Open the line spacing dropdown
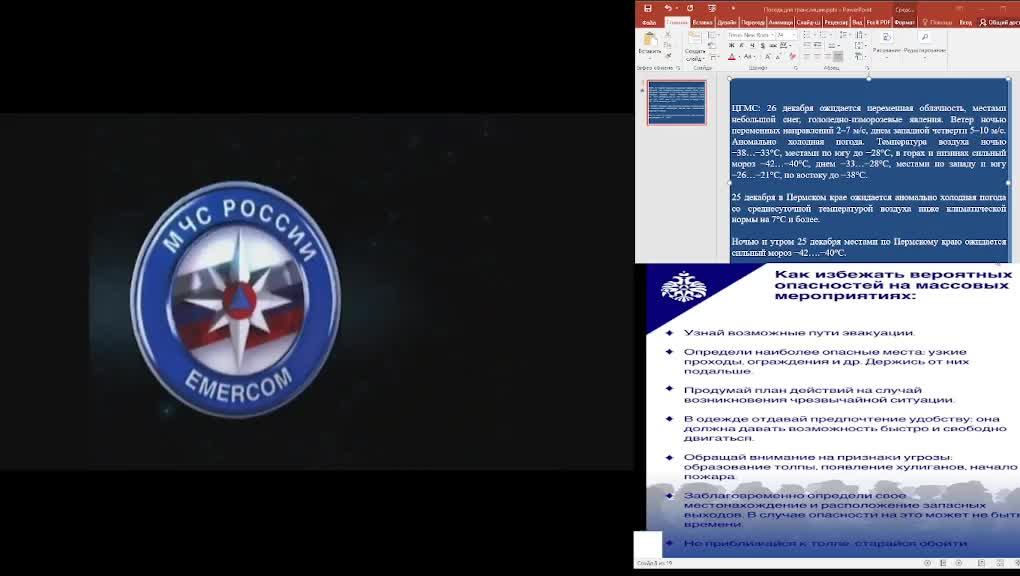 (x=845, y=34)
